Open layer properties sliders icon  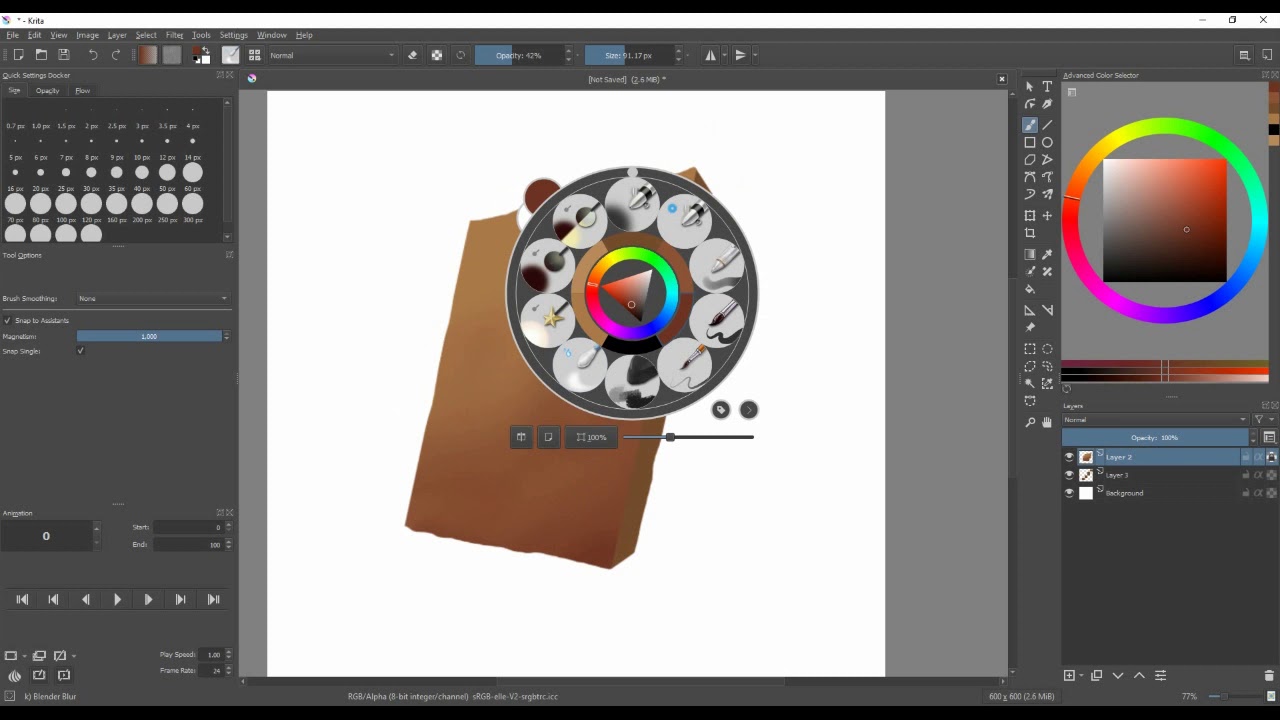pyautogui.click(x=1161, y=676)
